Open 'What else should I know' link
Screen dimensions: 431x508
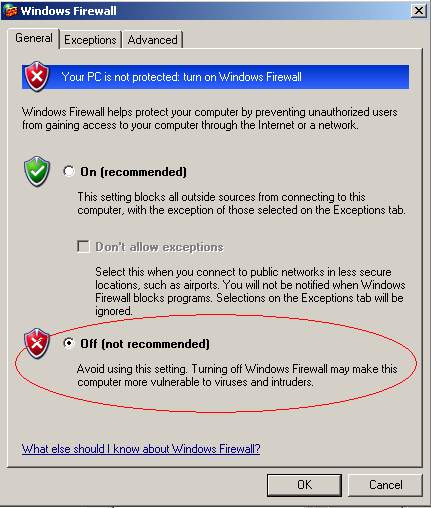141,449
